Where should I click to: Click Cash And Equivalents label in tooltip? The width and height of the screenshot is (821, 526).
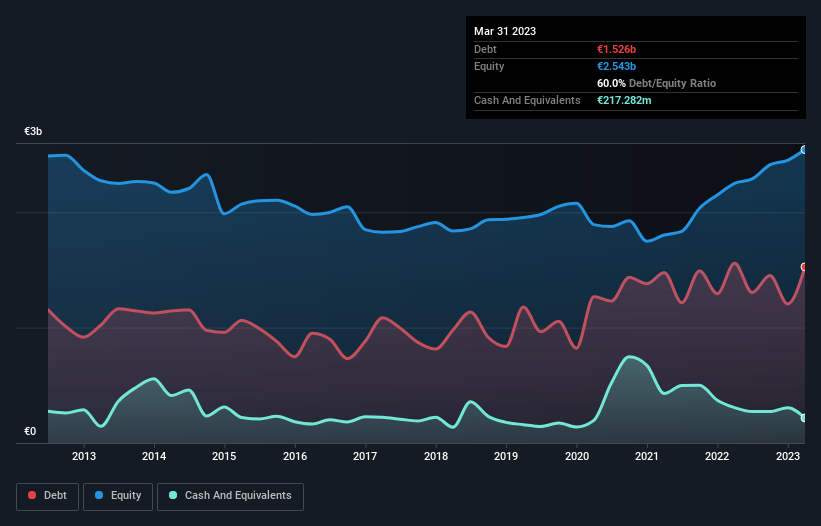point(527,100)
